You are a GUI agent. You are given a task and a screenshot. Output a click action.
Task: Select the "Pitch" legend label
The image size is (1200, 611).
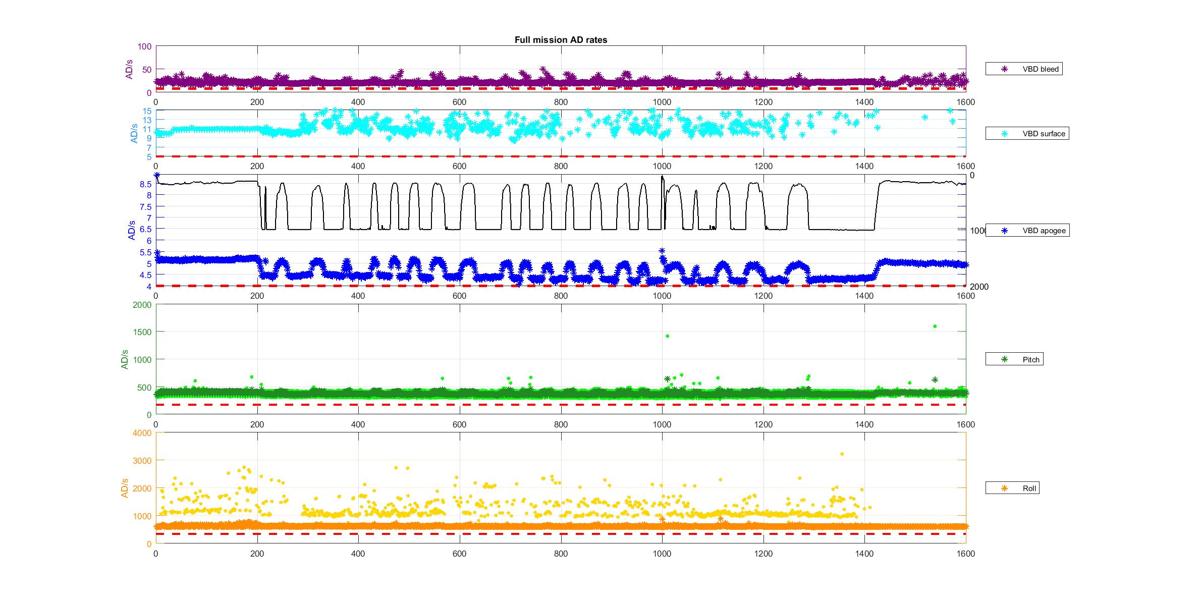coord(1030,358)
